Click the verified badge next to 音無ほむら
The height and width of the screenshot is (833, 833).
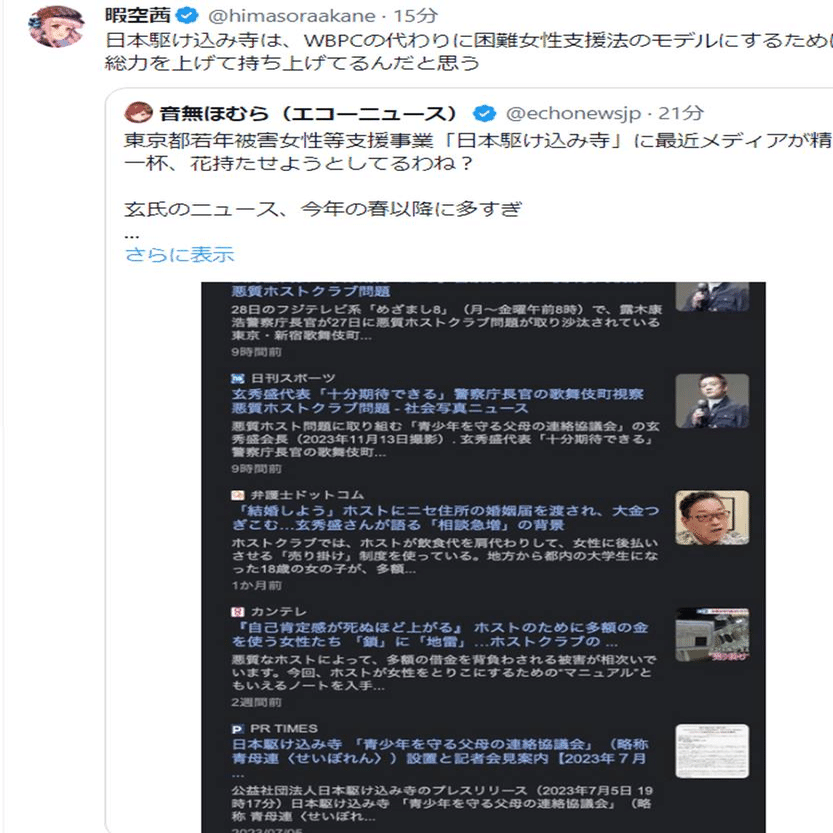tap(484, 113)
